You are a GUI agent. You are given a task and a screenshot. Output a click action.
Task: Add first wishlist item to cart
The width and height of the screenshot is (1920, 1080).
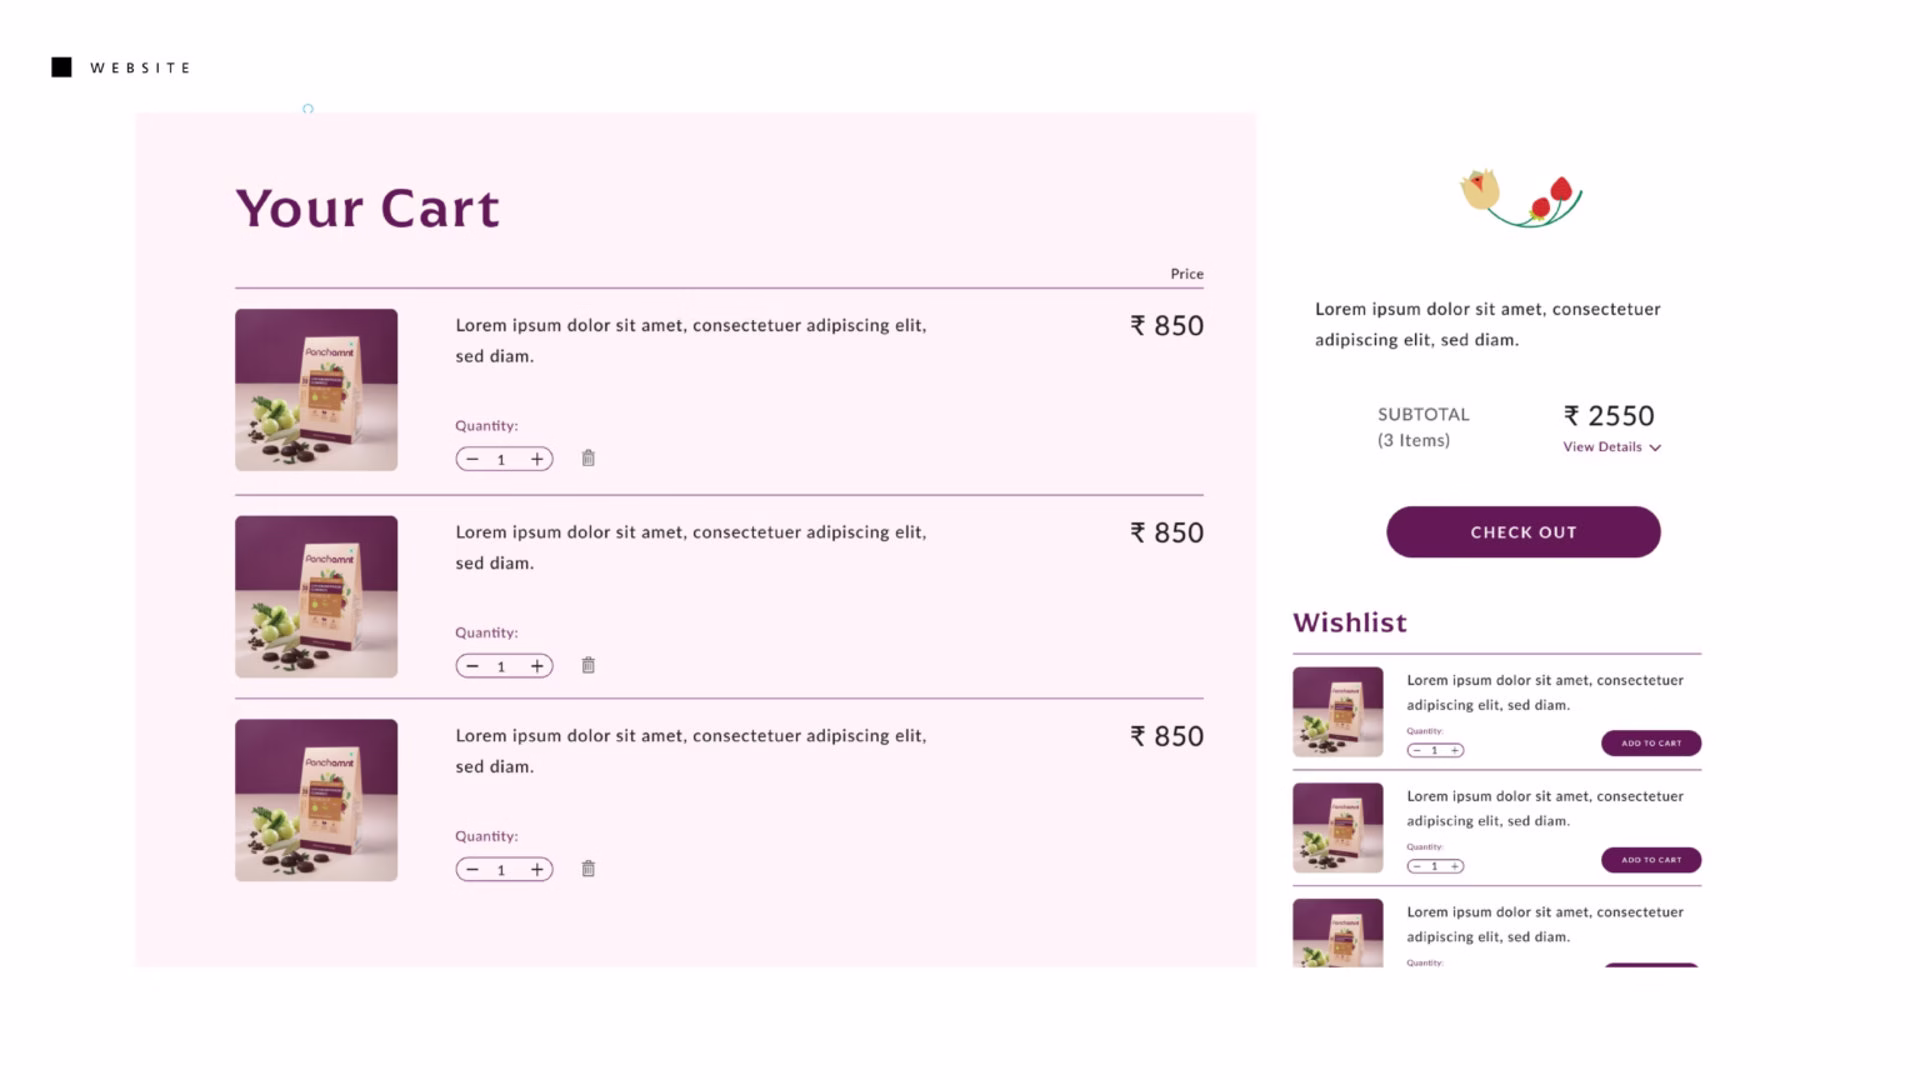point(1651,743)
